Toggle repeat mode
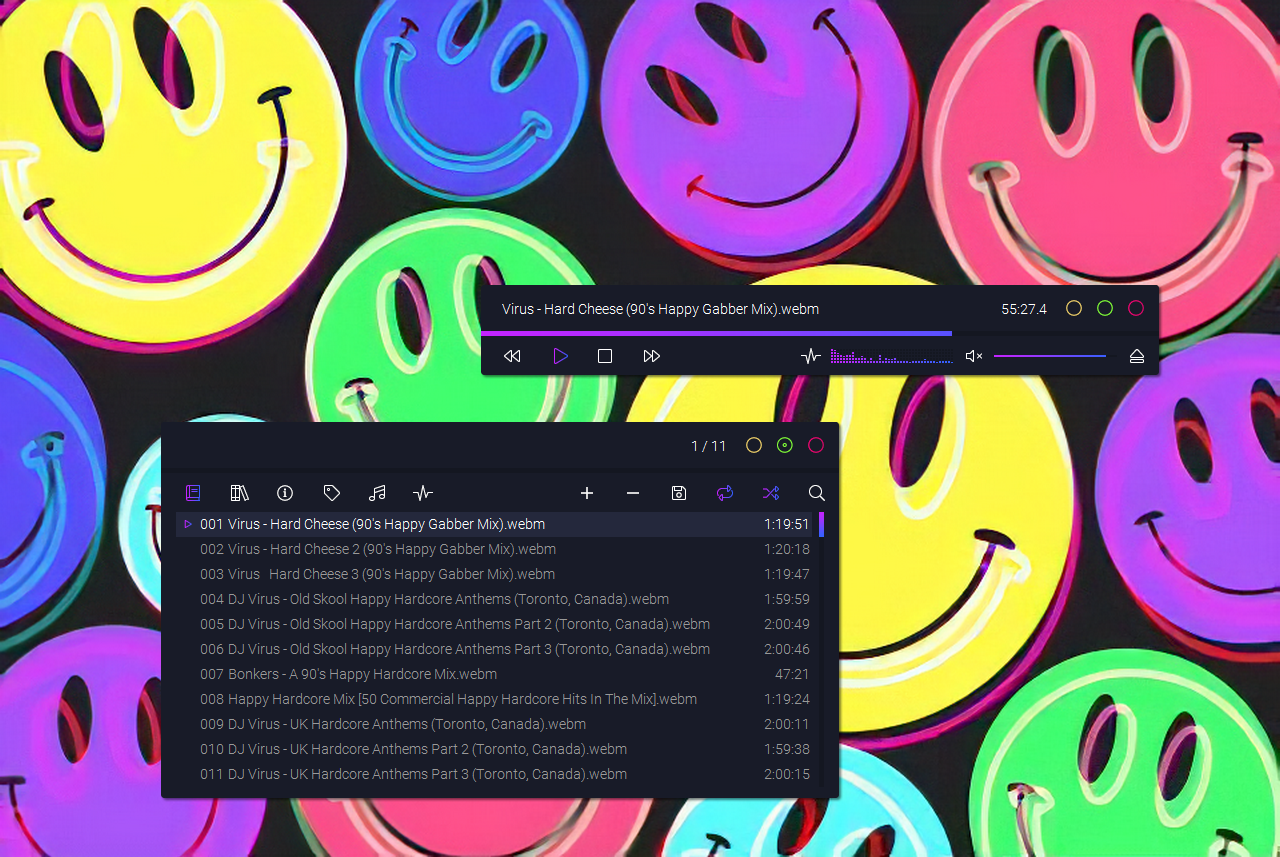 [x=725, y=493]
